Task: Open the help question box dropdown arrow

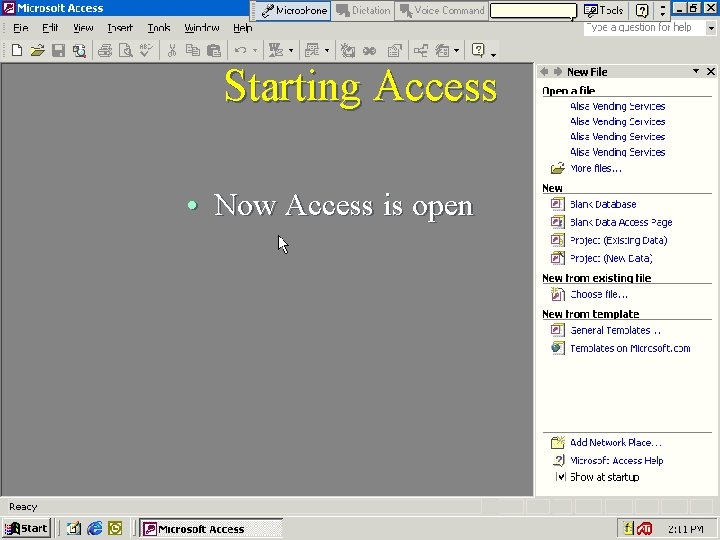Action: [x=711, y=28]
